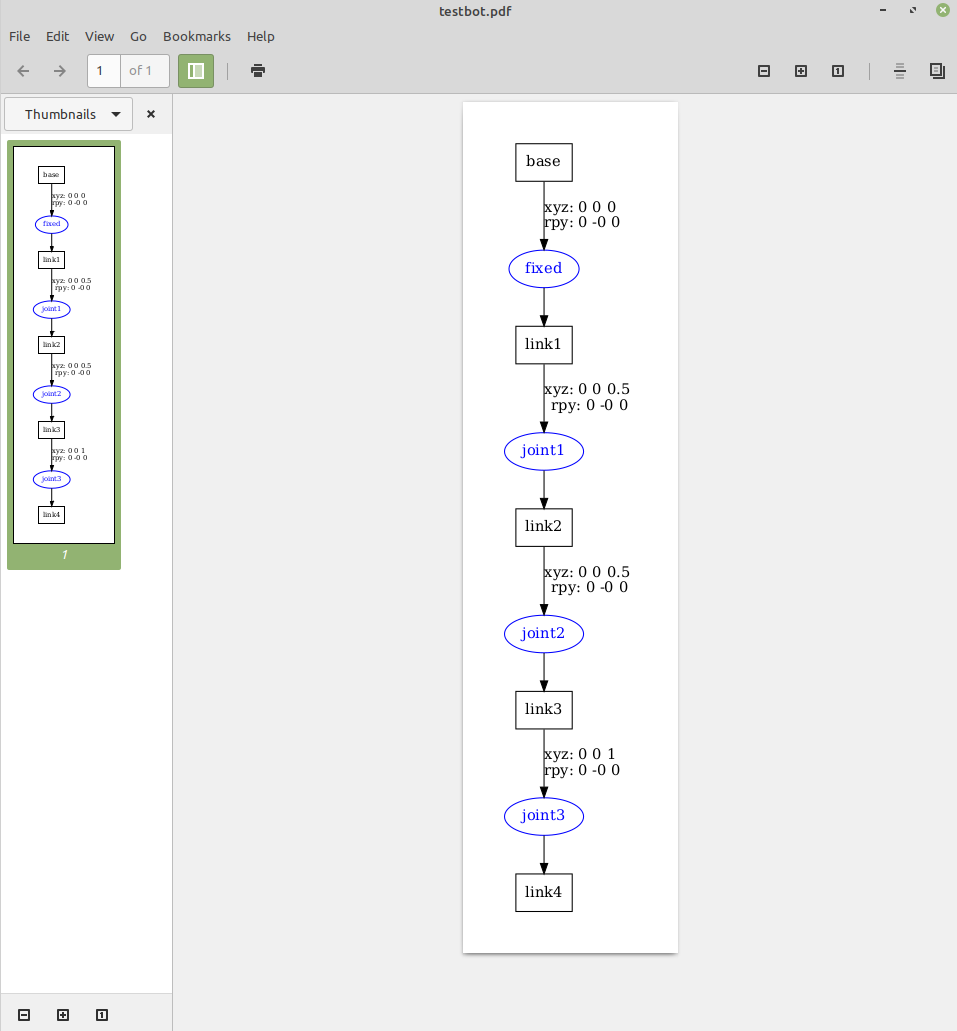Image resolution: width=957 pixels, height=1031 pixels.
Task: Open the View menu
Action: (99, 36)
